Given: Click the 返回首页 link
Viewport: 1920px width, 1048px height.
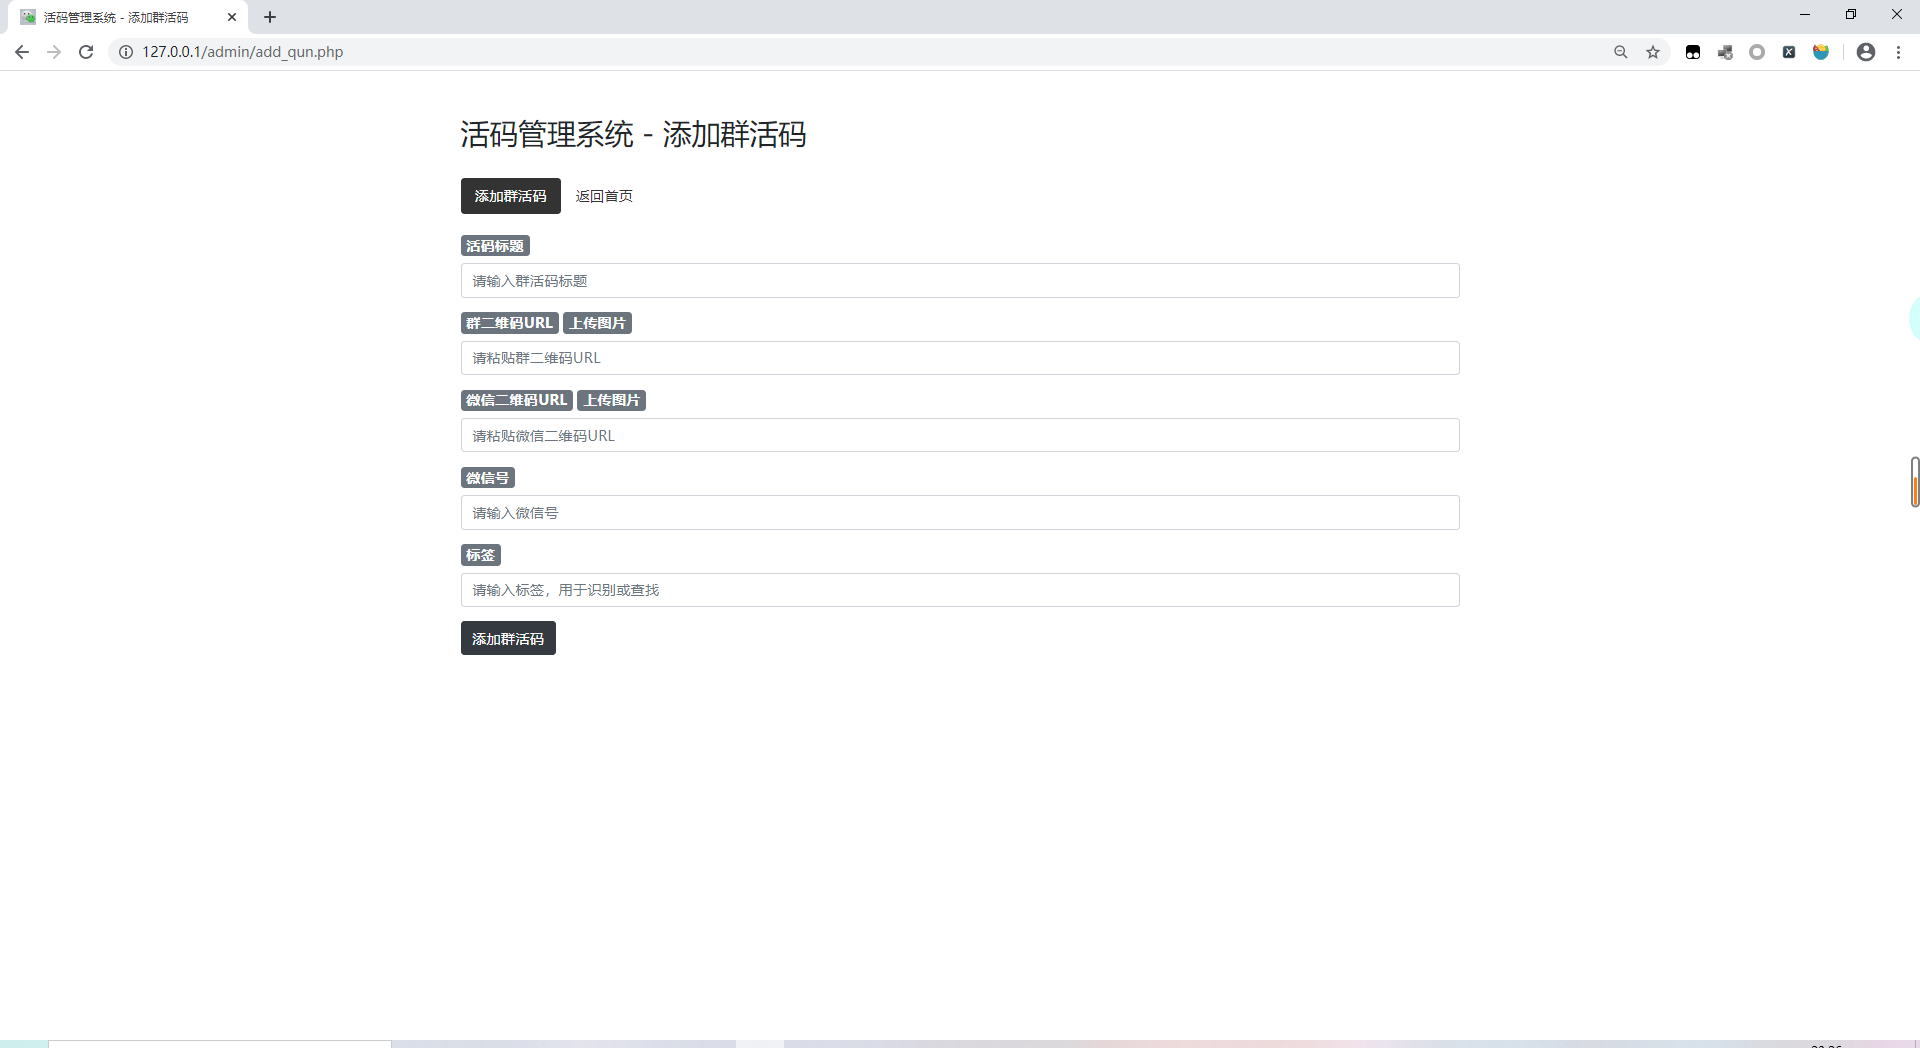Looking at the screenshot, I should click(604, 196).
